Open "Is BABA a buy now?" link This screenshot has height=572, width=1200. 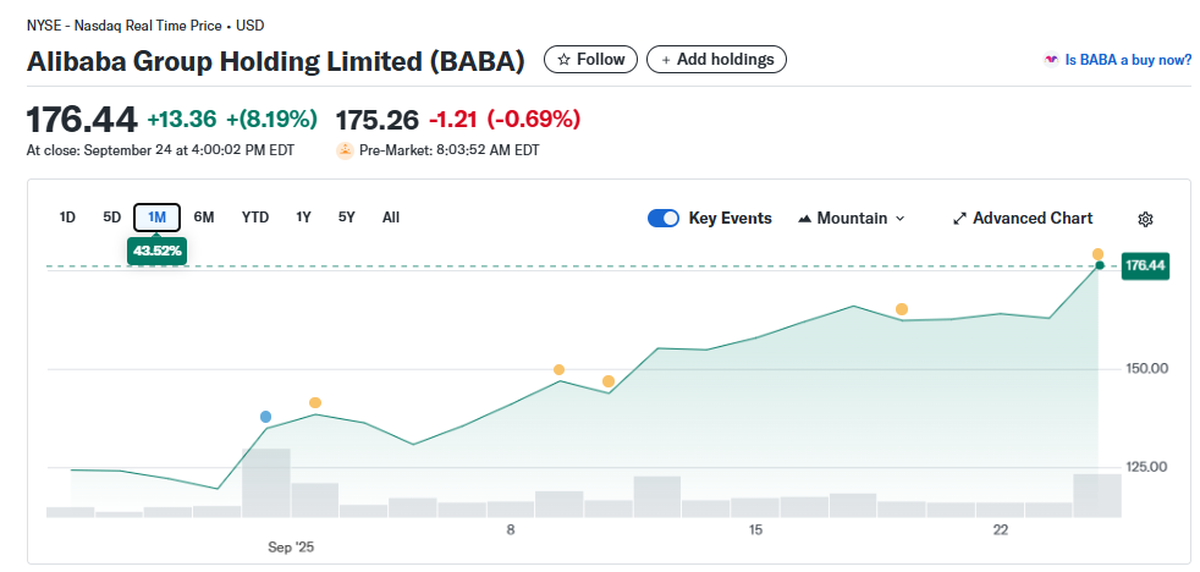click(1128, 60)
